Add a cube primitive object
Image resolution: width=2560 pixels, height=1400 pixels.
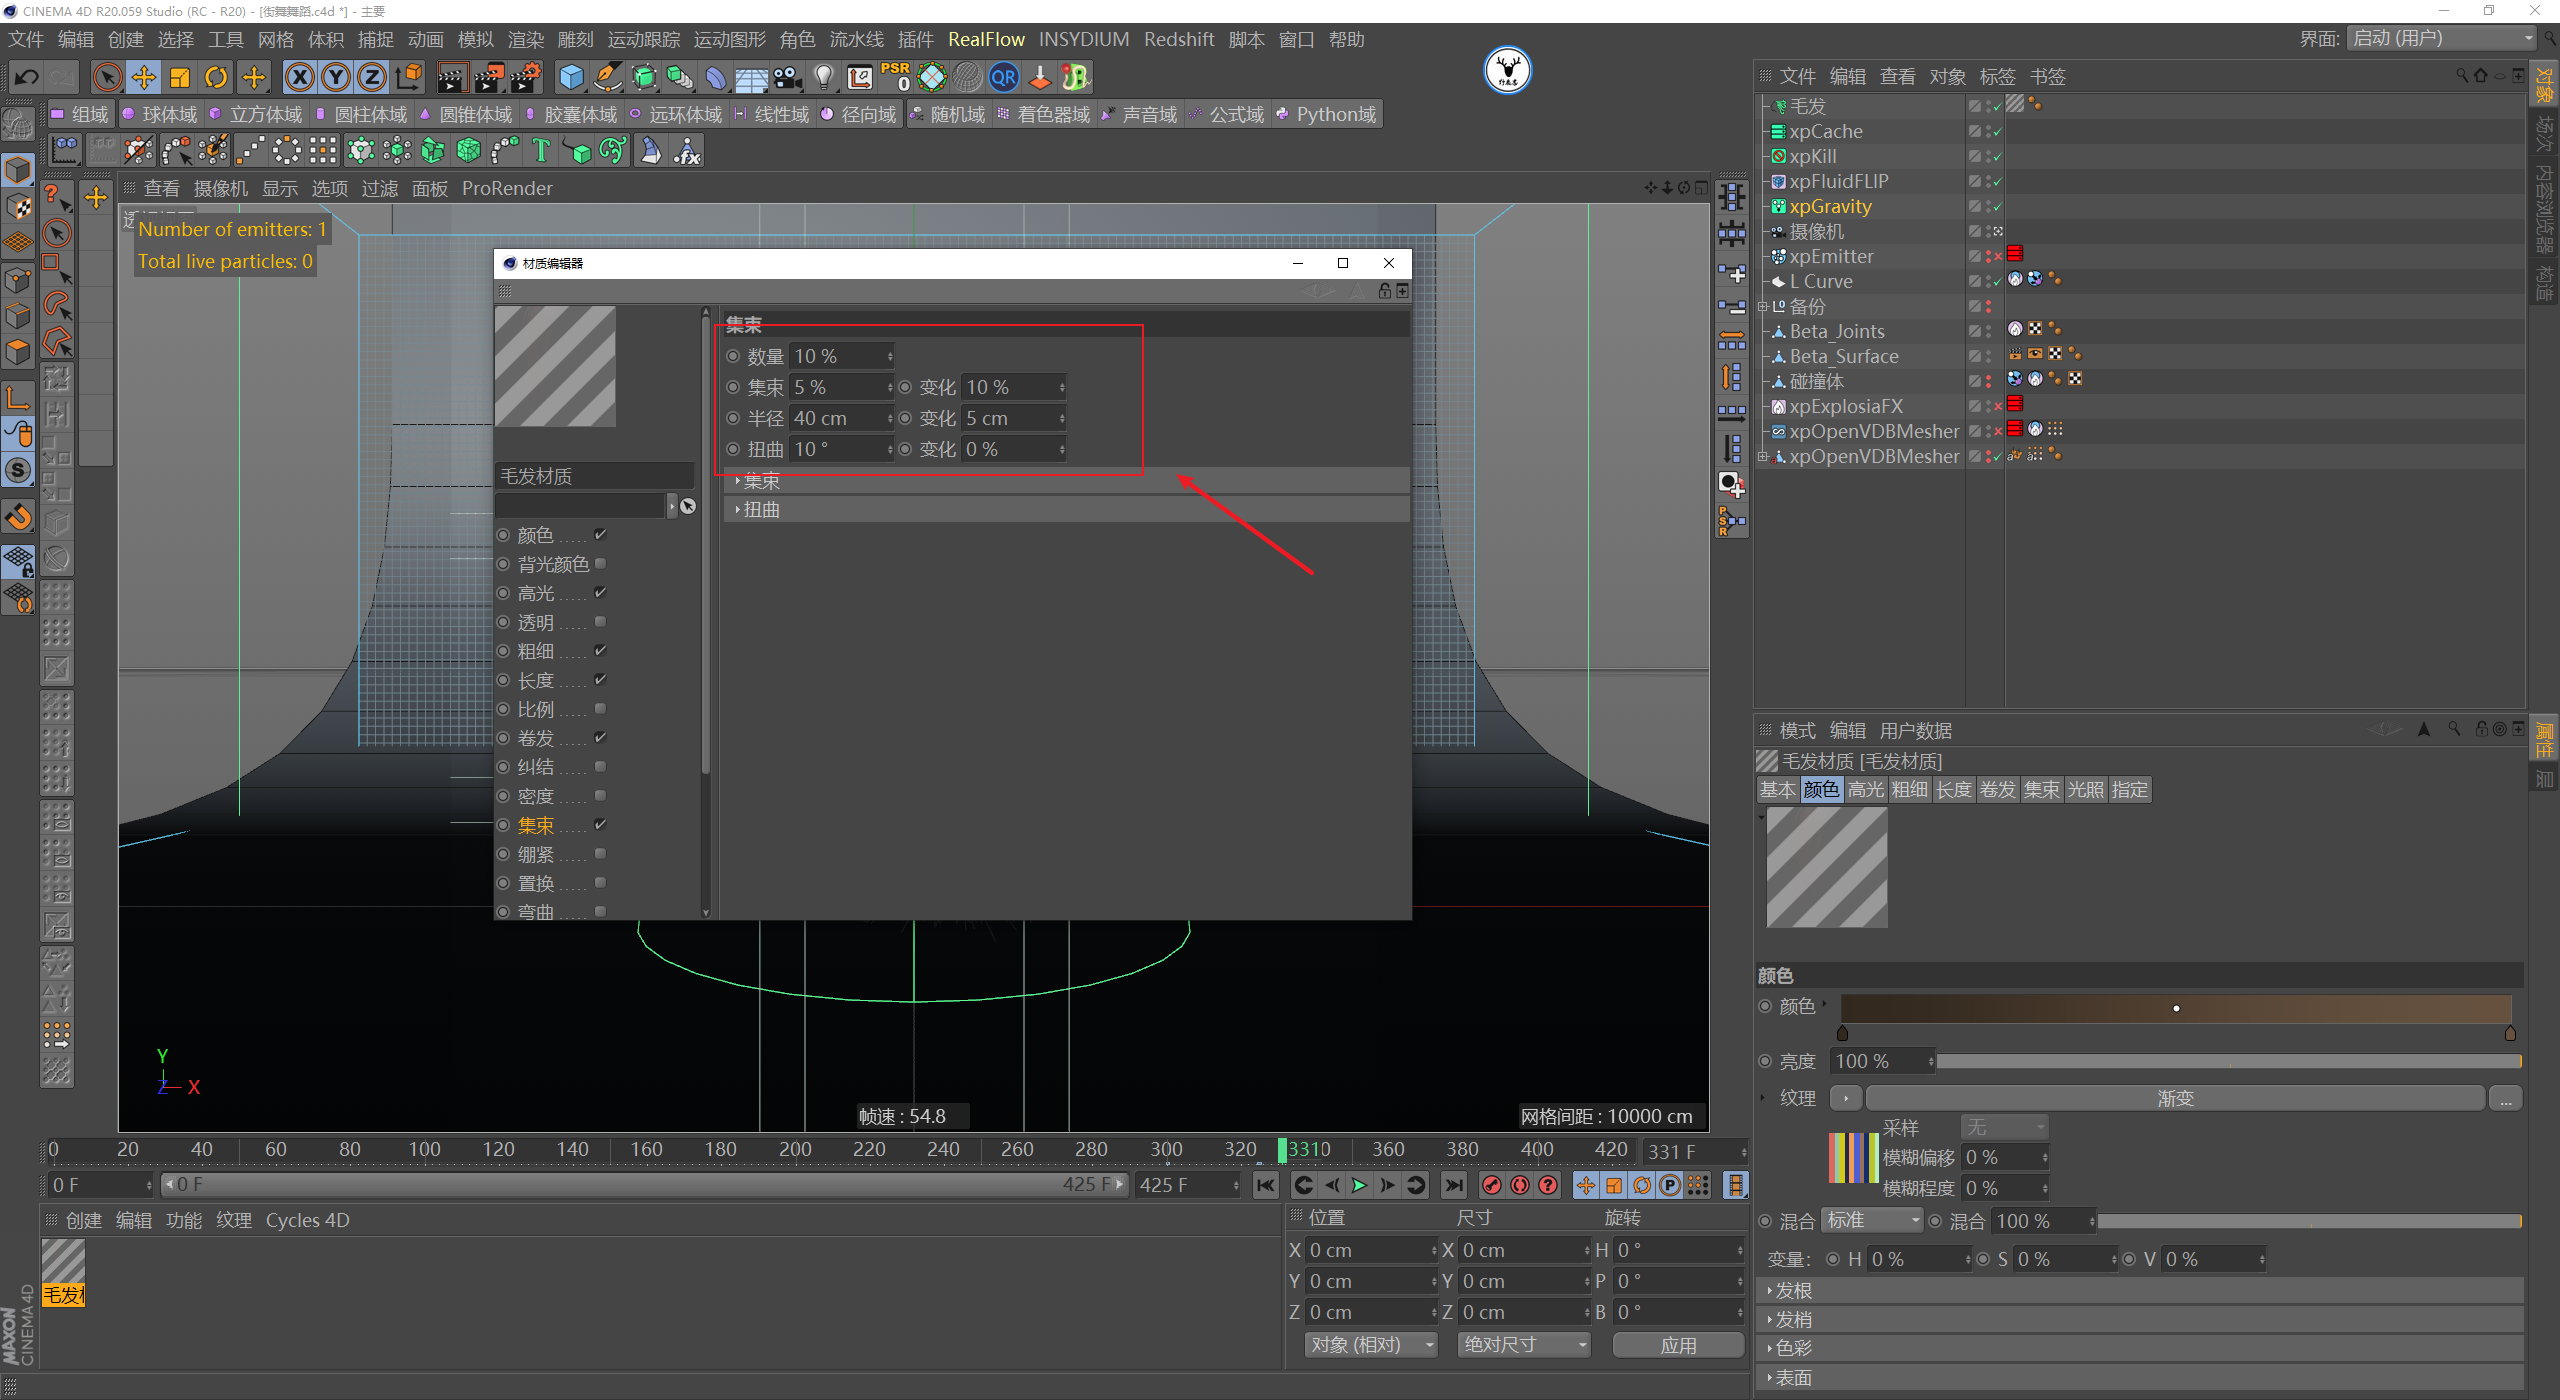point(571,77)
